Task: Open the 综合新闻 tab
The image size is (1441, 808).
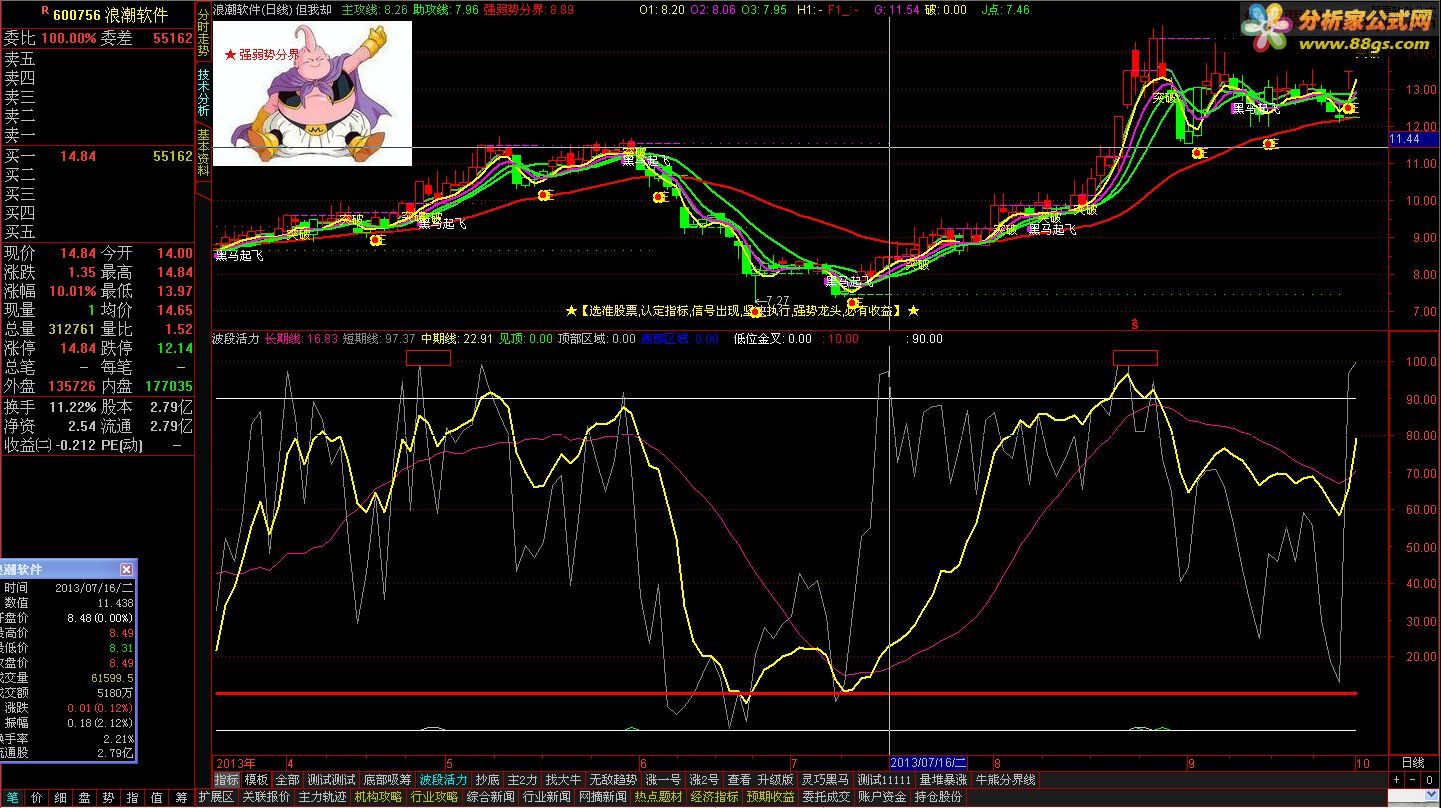Action: click(x=490, y=797)
